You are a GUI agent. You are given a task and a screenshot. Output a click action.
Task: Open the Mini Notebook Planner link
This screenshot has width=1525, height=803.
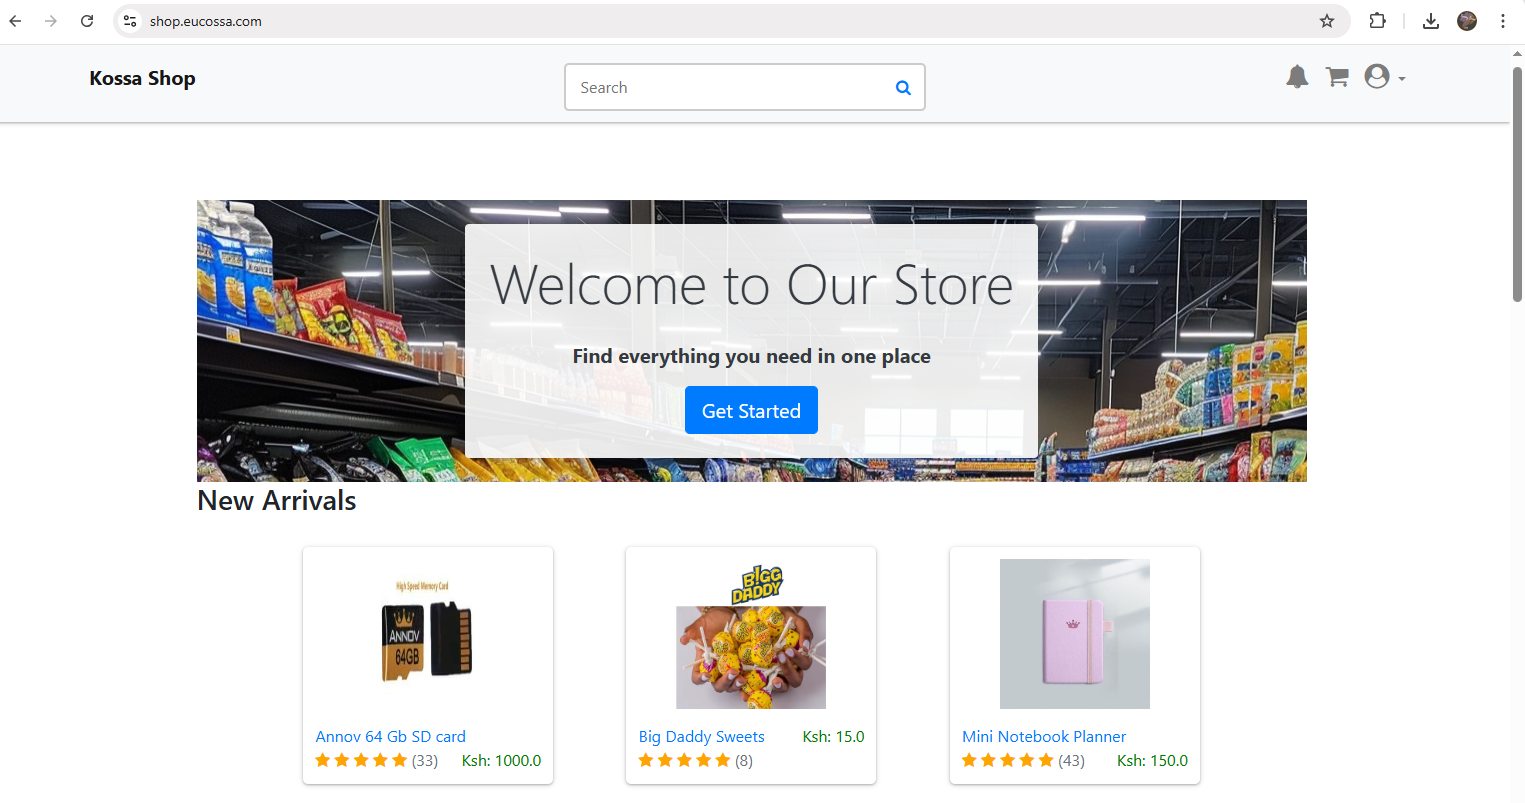(1043, 736)
